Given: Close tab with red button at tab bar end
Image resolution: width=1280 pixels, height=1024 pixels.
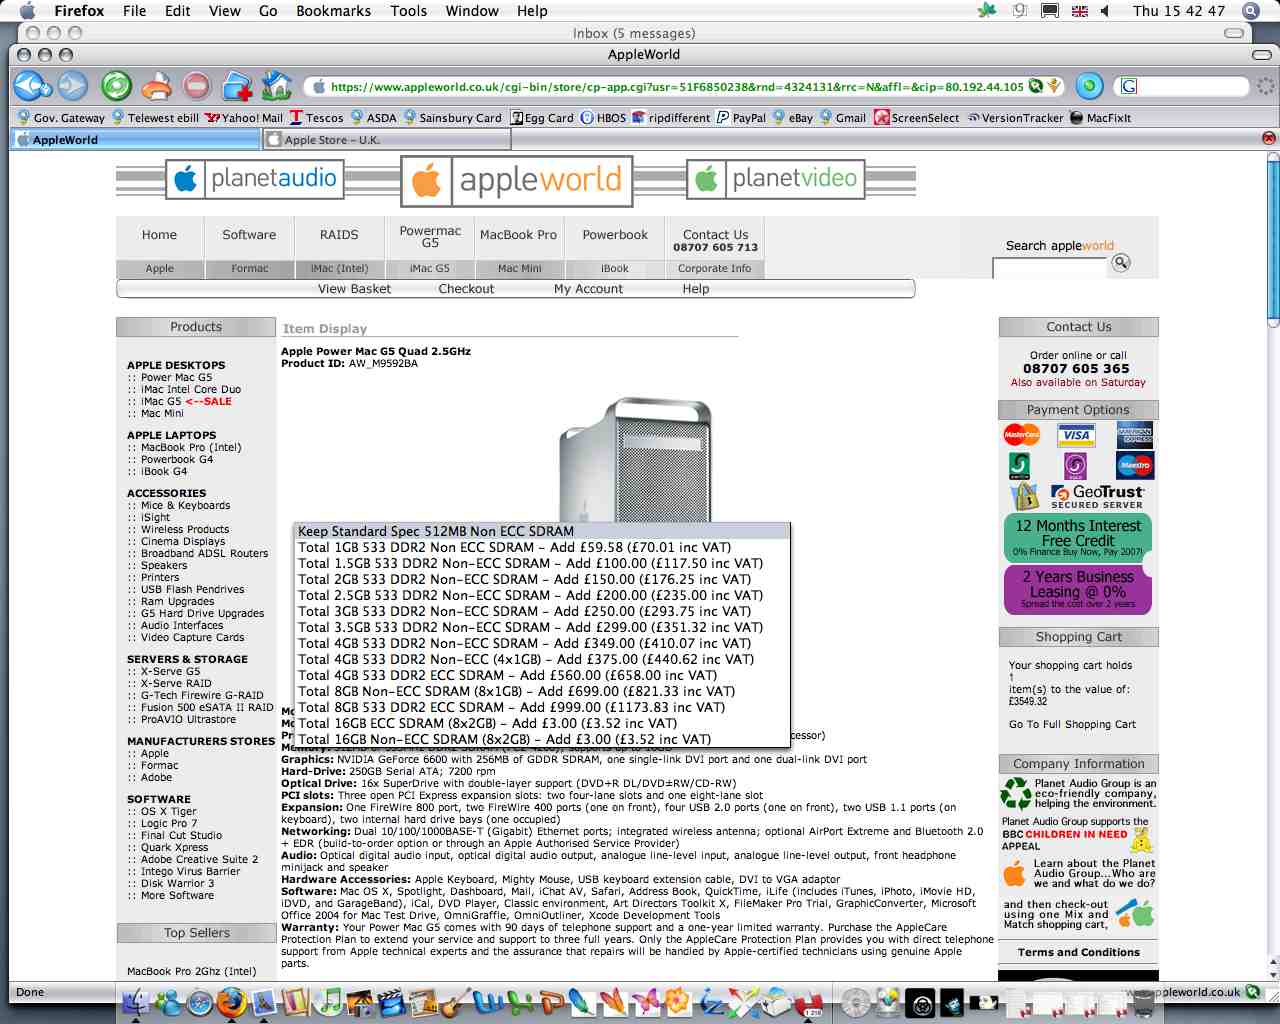Looking at the screenshot, I should 1269,138.
